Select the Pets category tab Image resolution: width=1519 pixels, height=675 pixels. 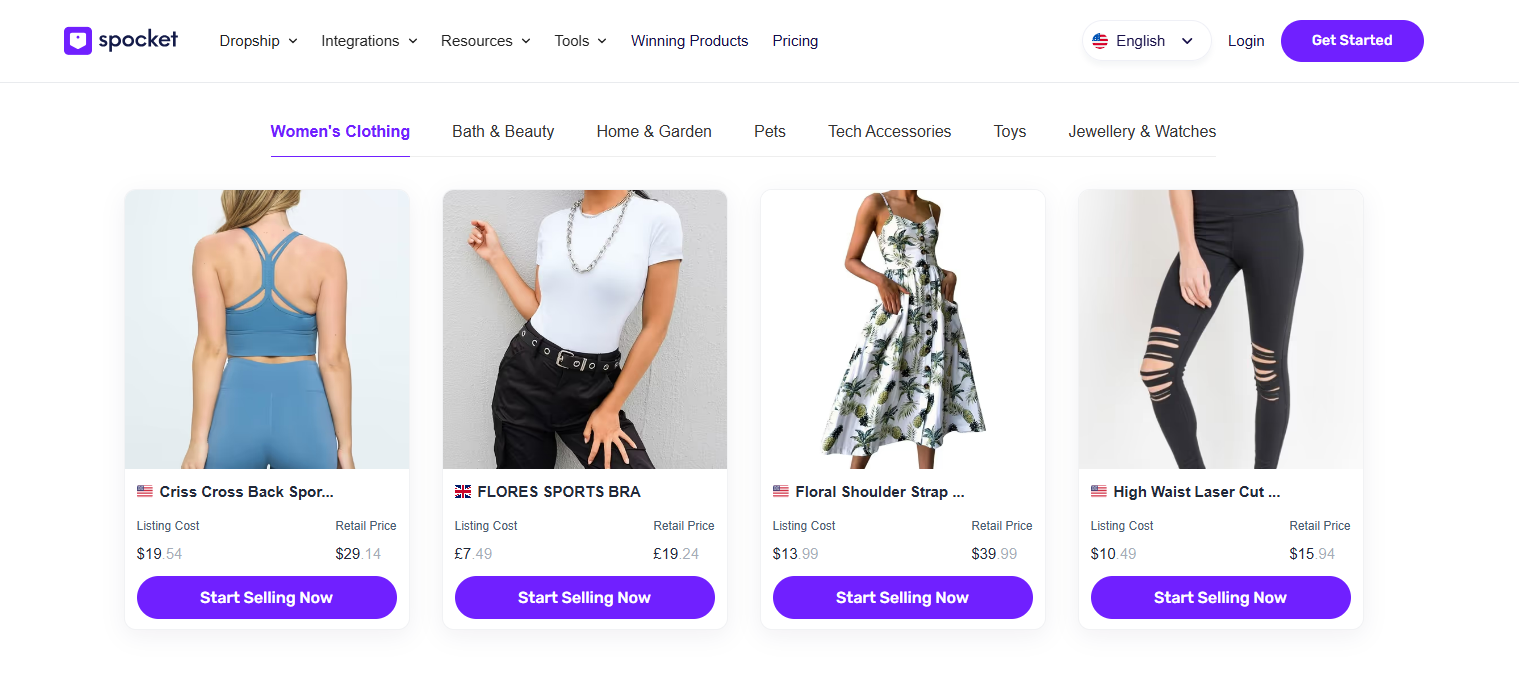(x=769, y=131)
